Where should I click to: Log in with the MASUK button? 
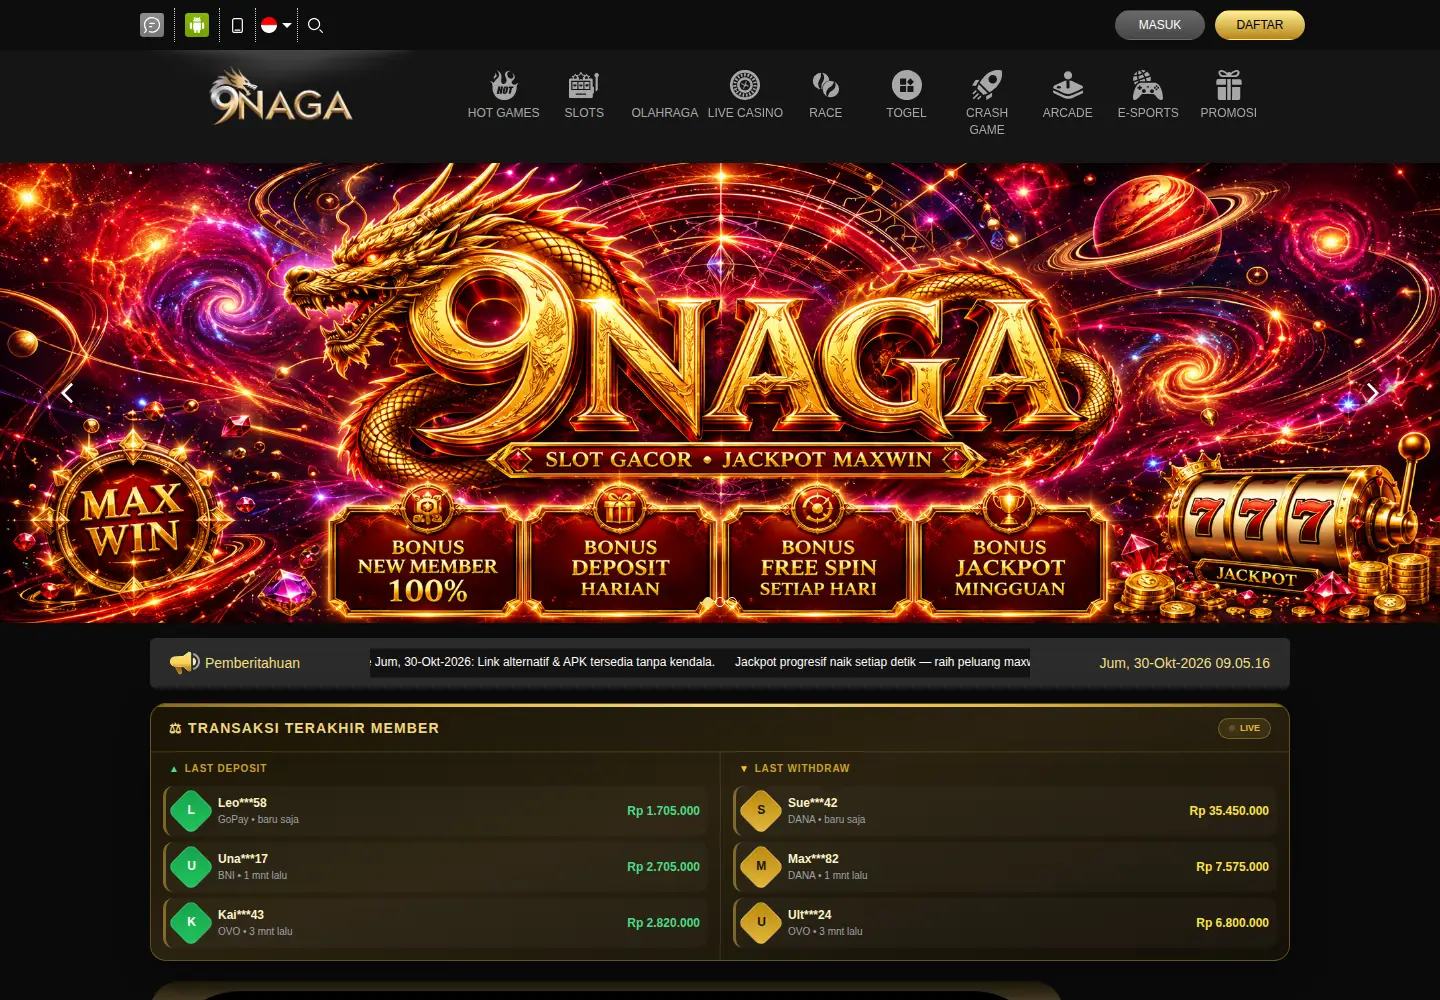tap(1160, 25)
